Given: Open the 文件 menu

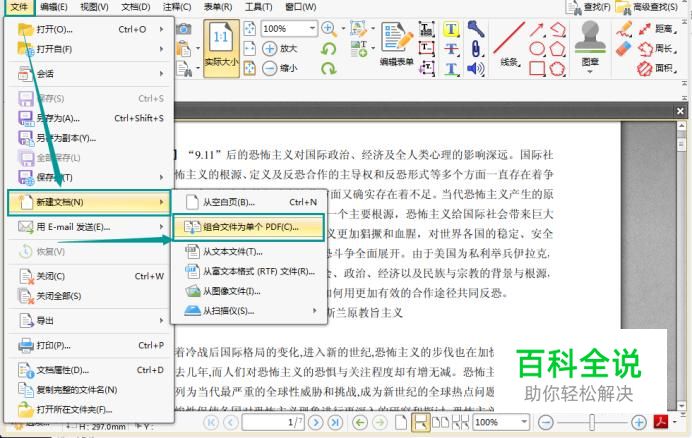Looking at the screenshot, I should point(19,7).
